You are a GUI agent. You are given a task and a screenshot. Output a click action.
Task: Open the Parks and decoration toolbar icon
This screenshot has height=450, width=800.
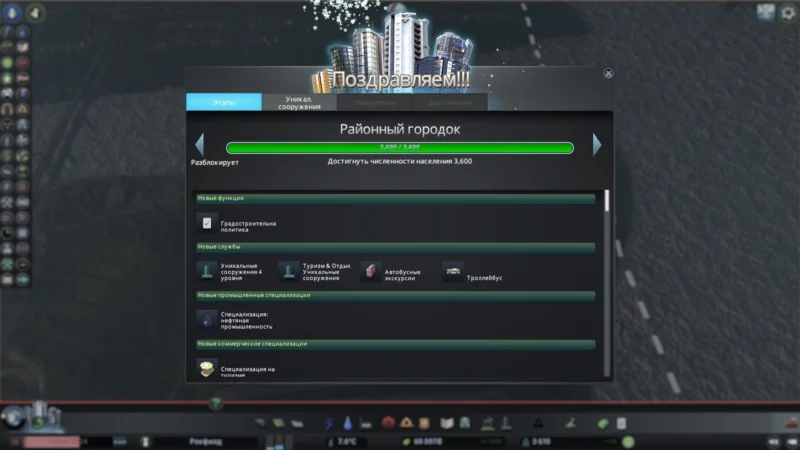pyautogui.click(x=488, y=423)
